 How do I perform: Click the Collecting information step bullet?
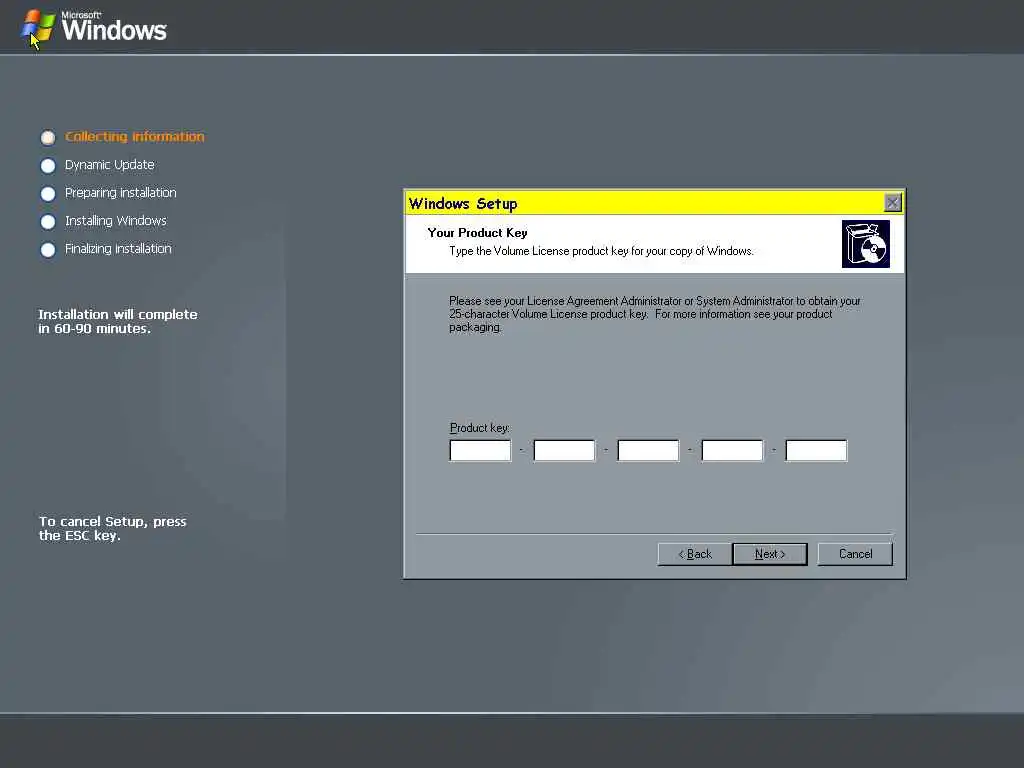coord(48,137)
